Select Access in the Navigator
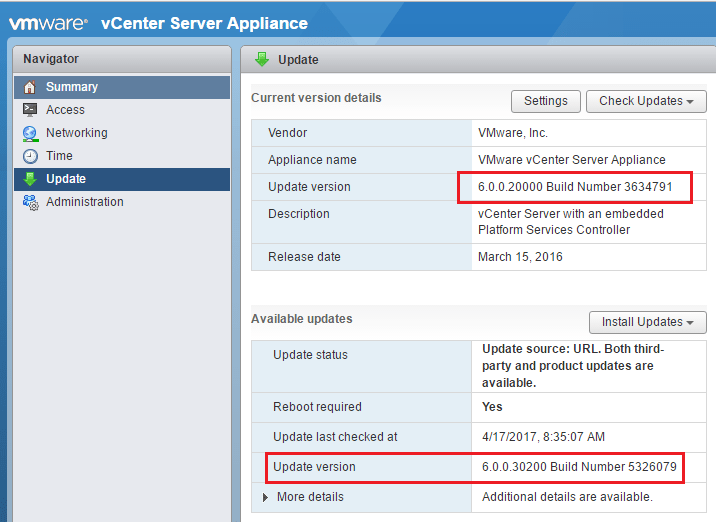716x522 pixels. [x=65, y=110]
